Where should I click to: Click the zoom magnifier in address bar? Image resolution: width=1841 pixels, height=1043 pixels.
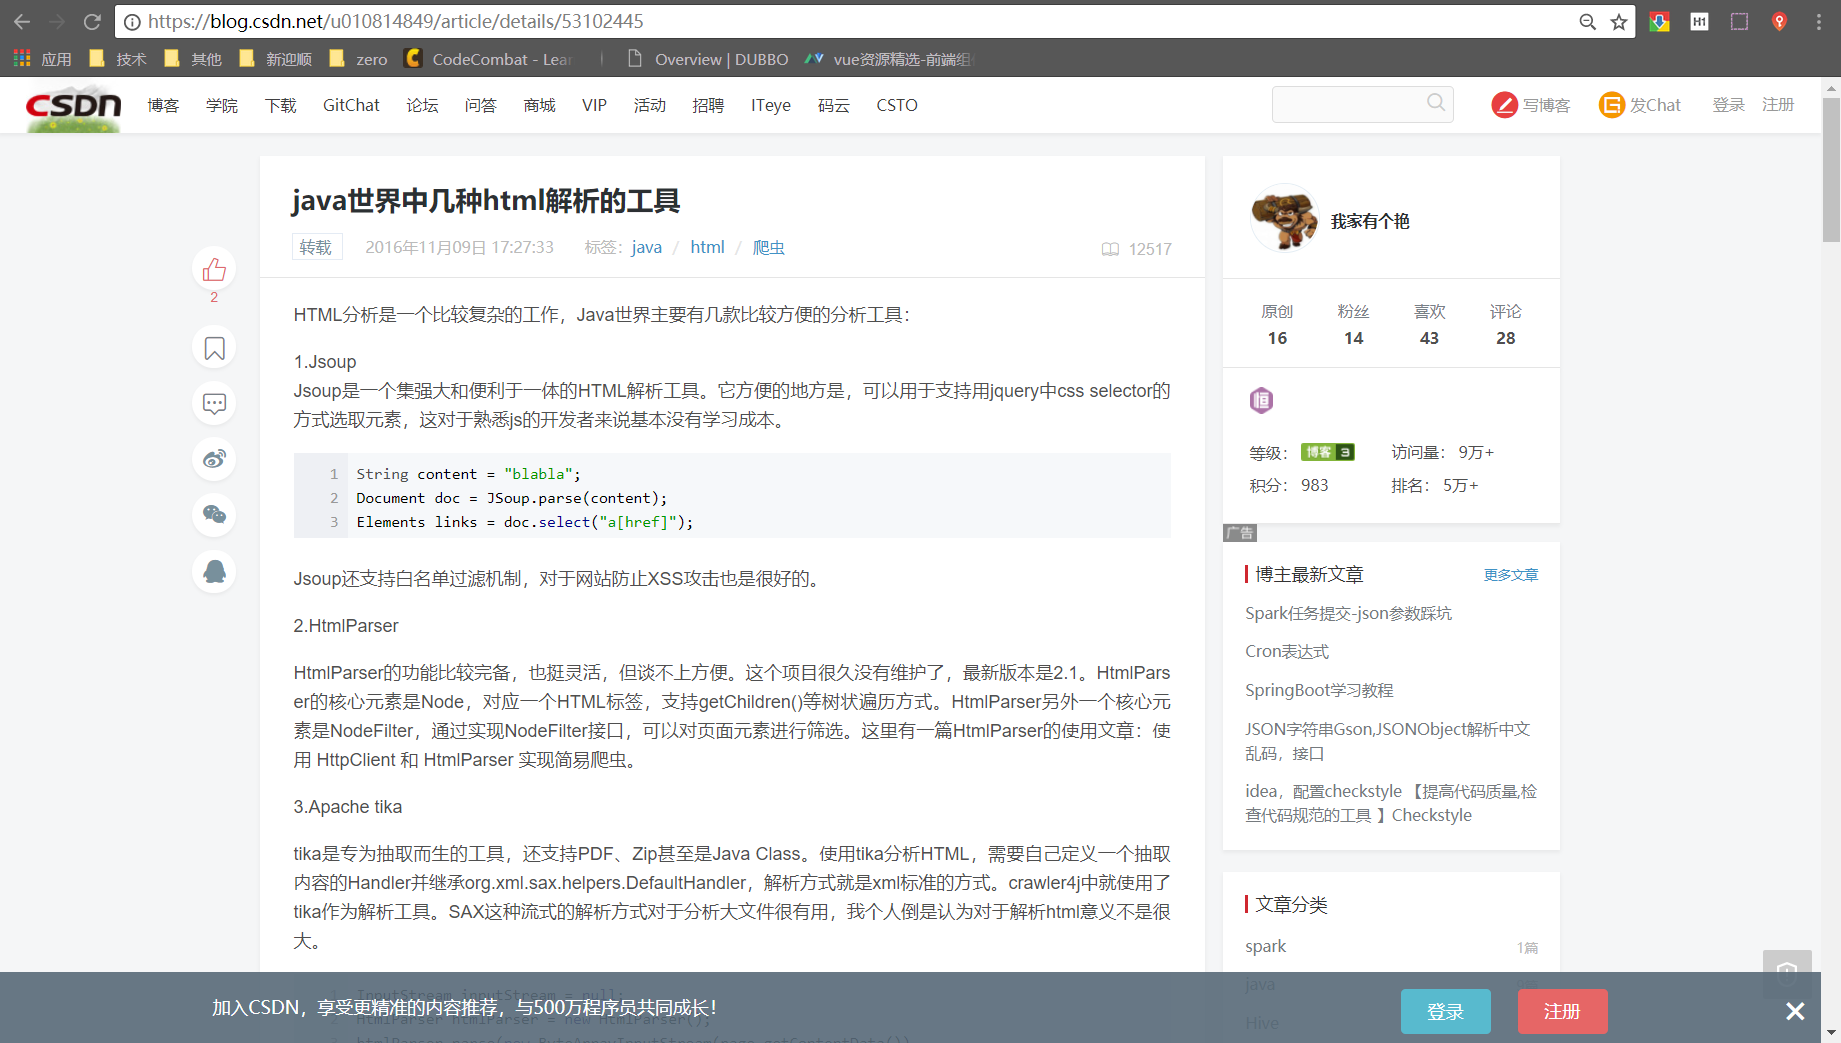pos(1587,22)
